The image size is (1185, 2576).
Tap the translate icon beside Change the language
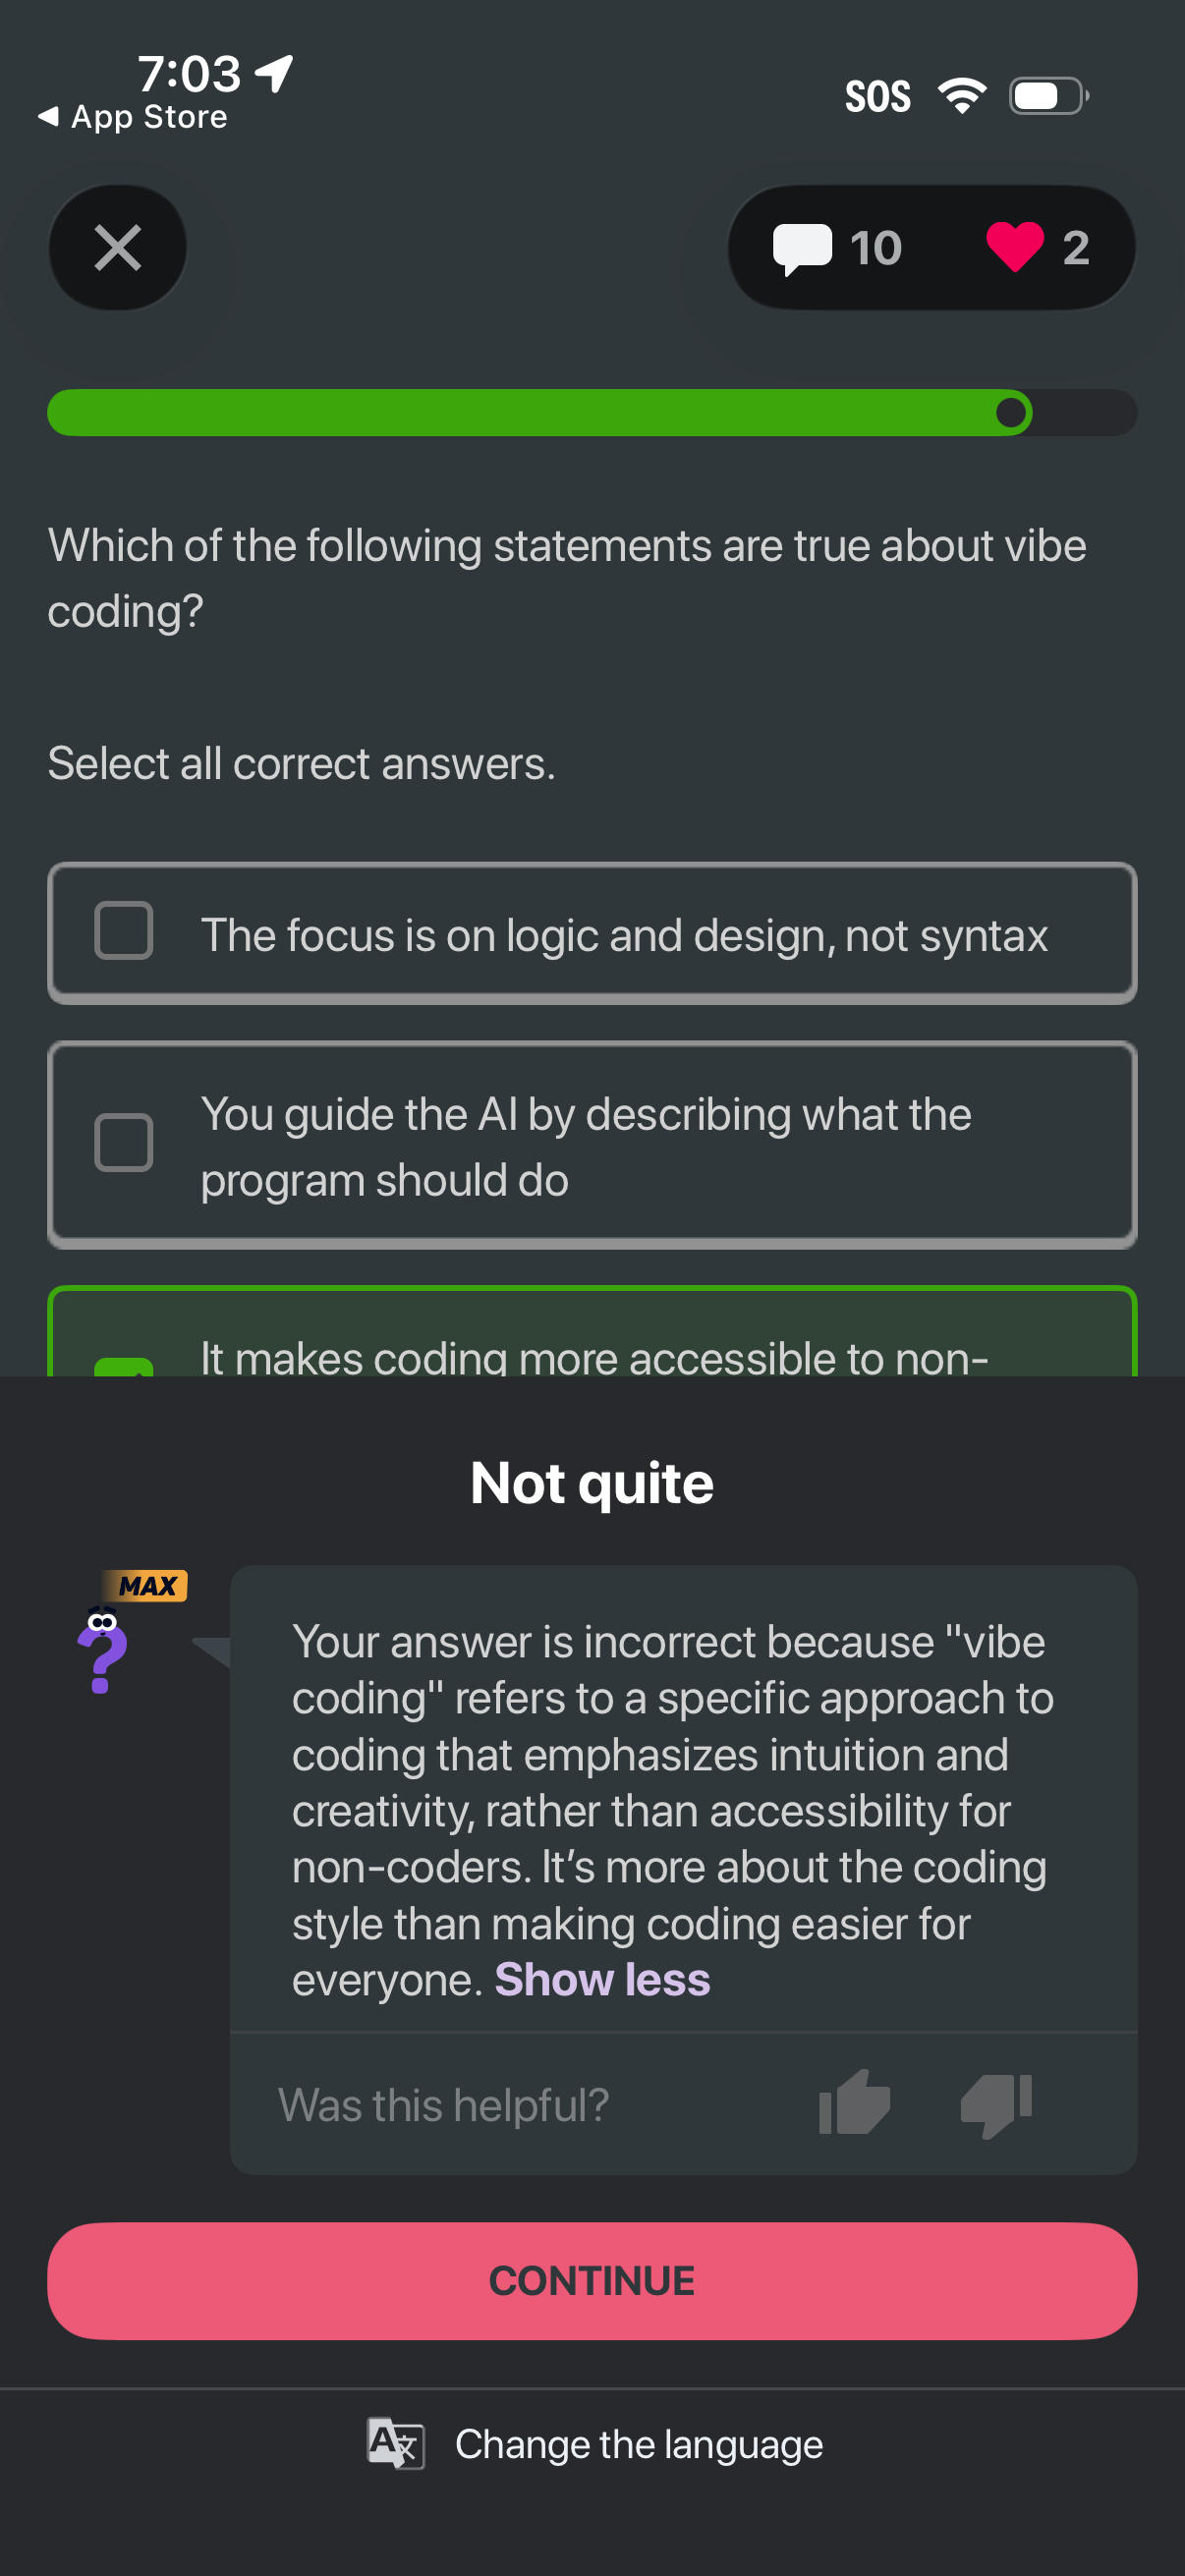[397, 2444]
